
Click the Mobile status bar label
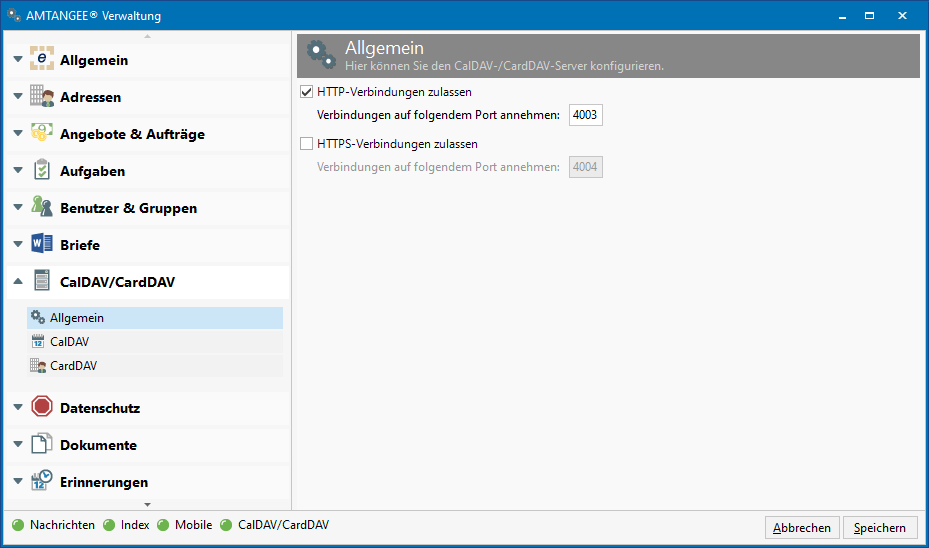coord(193,525)
